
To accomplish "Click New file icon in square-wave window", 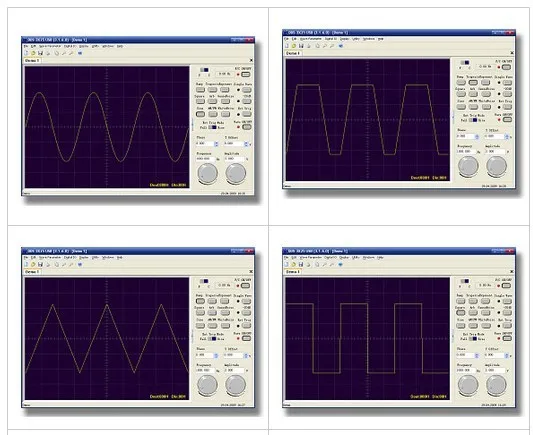I will pos(287,264).
